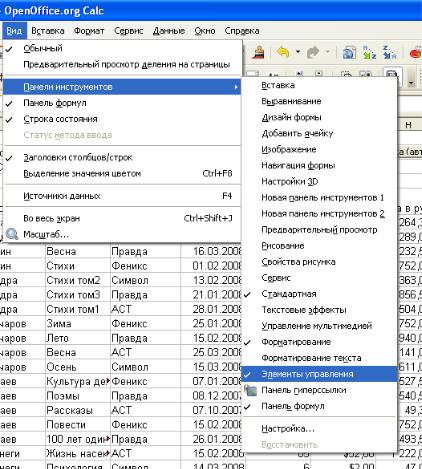
Task: Click the magnifier icon beside Масштаб
Action: [12, 234]
